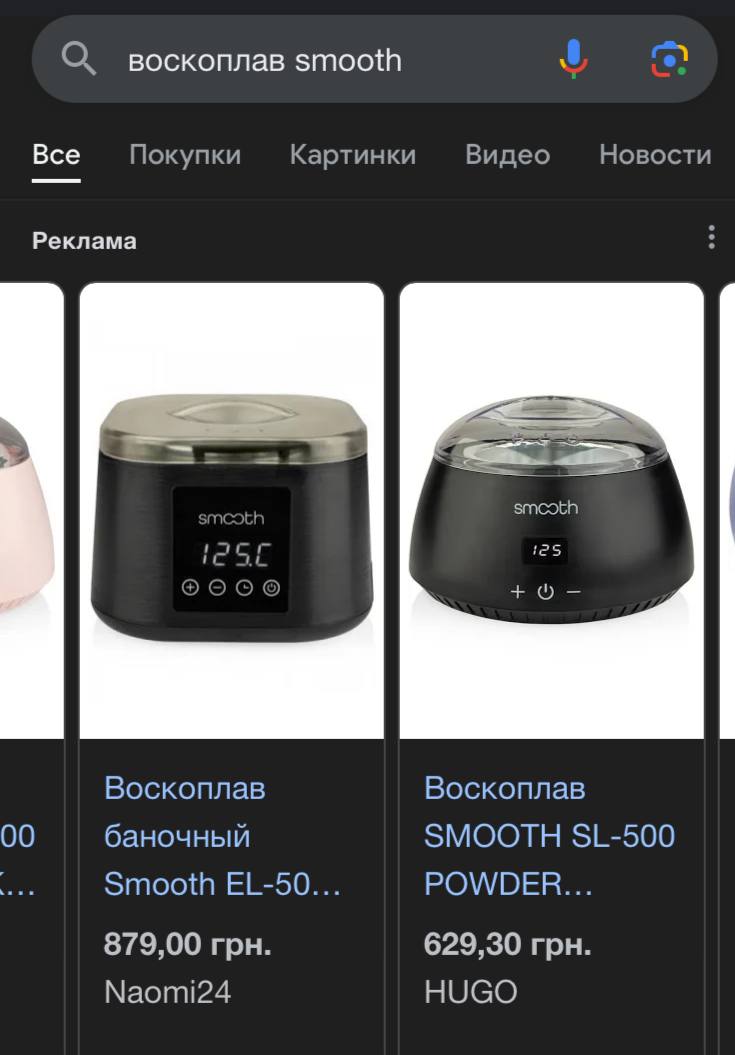The height and width of the screenshot is (1055, 735).
Task: Open Google Lens camera search
Action: click(669, 60)
